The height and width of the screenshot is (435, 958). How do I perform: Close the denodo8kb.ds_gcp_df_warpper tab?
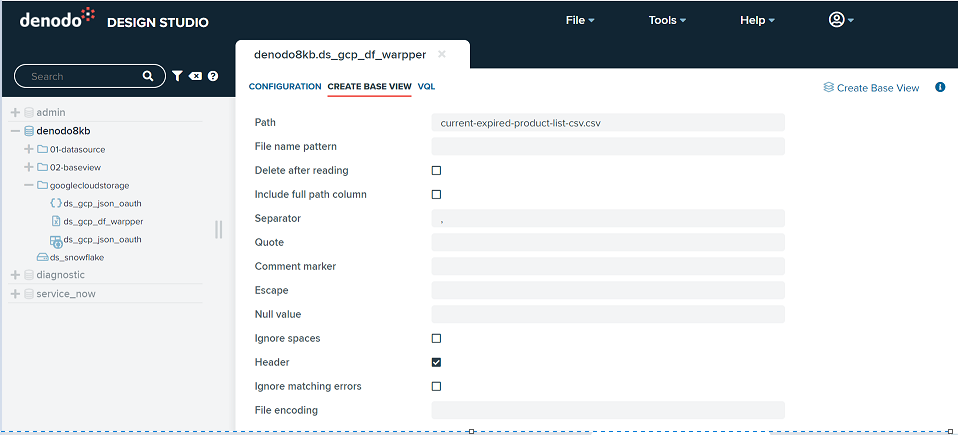click(x=442, y=54)
